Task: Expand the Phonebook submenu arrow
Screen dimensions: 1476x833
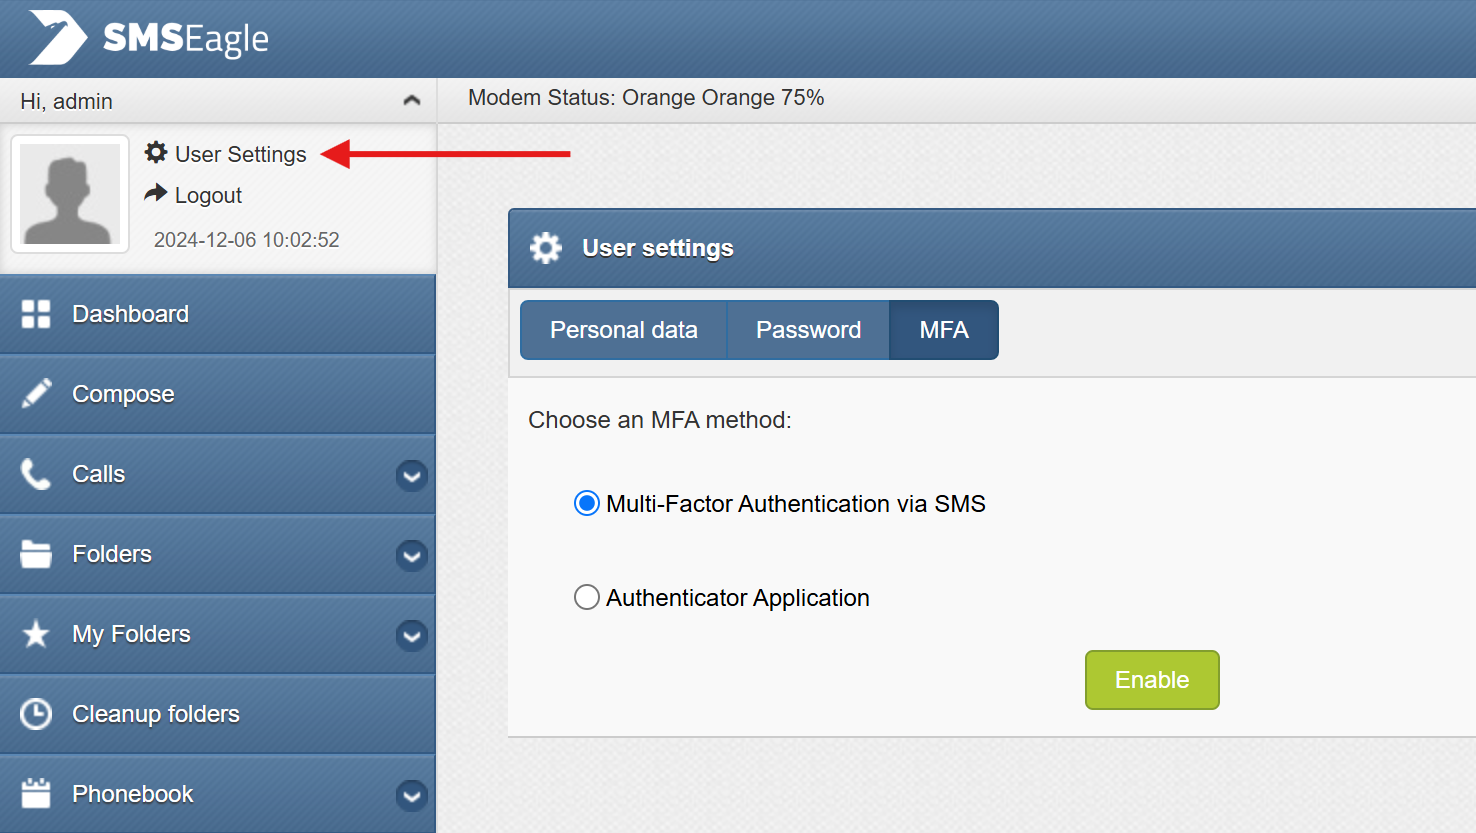Action: click(412, 796)
